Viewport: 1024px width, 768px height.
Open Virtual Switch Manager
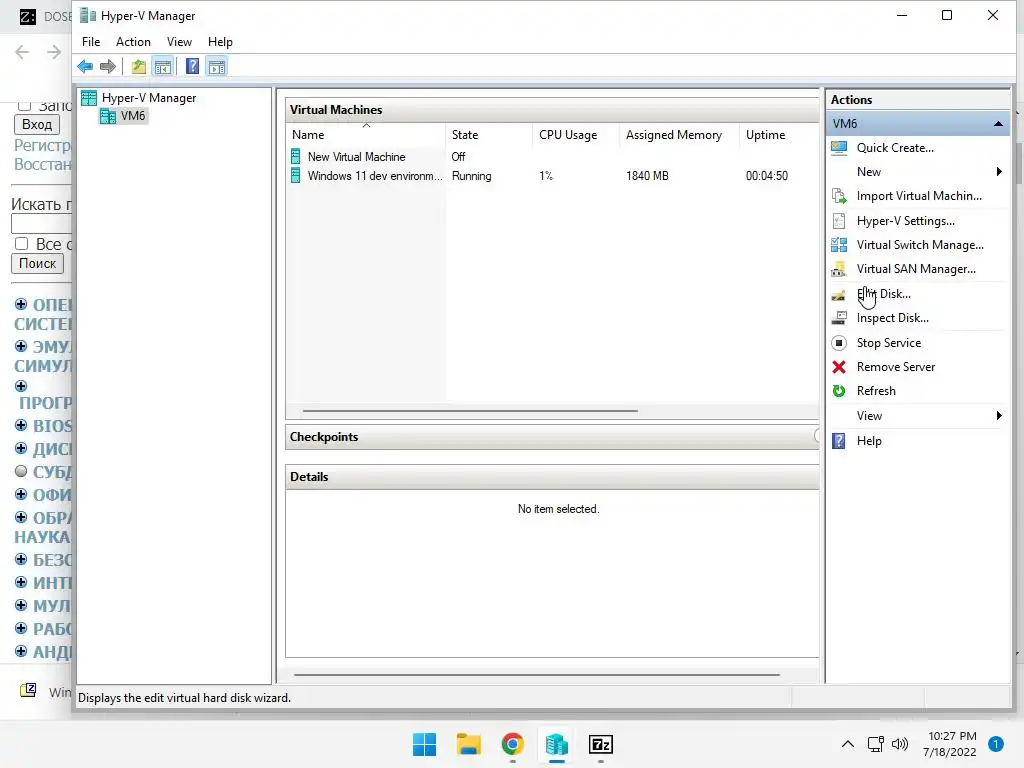point(920,245)
